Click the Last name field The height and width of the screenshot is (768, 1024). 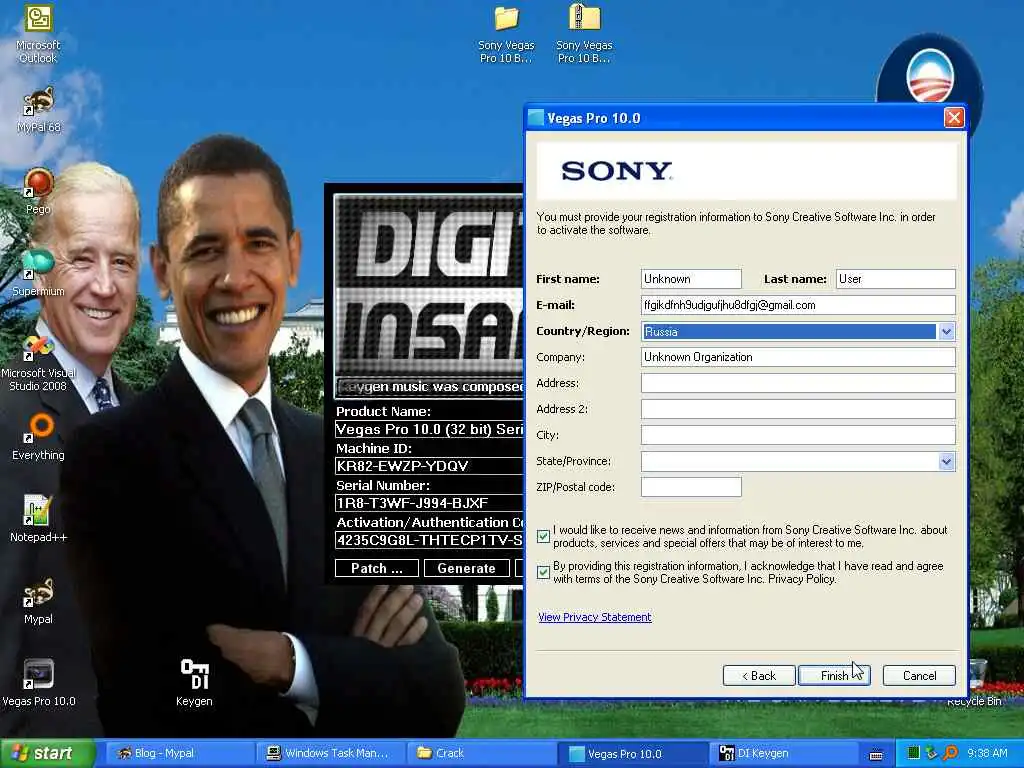tap(895, 279)
